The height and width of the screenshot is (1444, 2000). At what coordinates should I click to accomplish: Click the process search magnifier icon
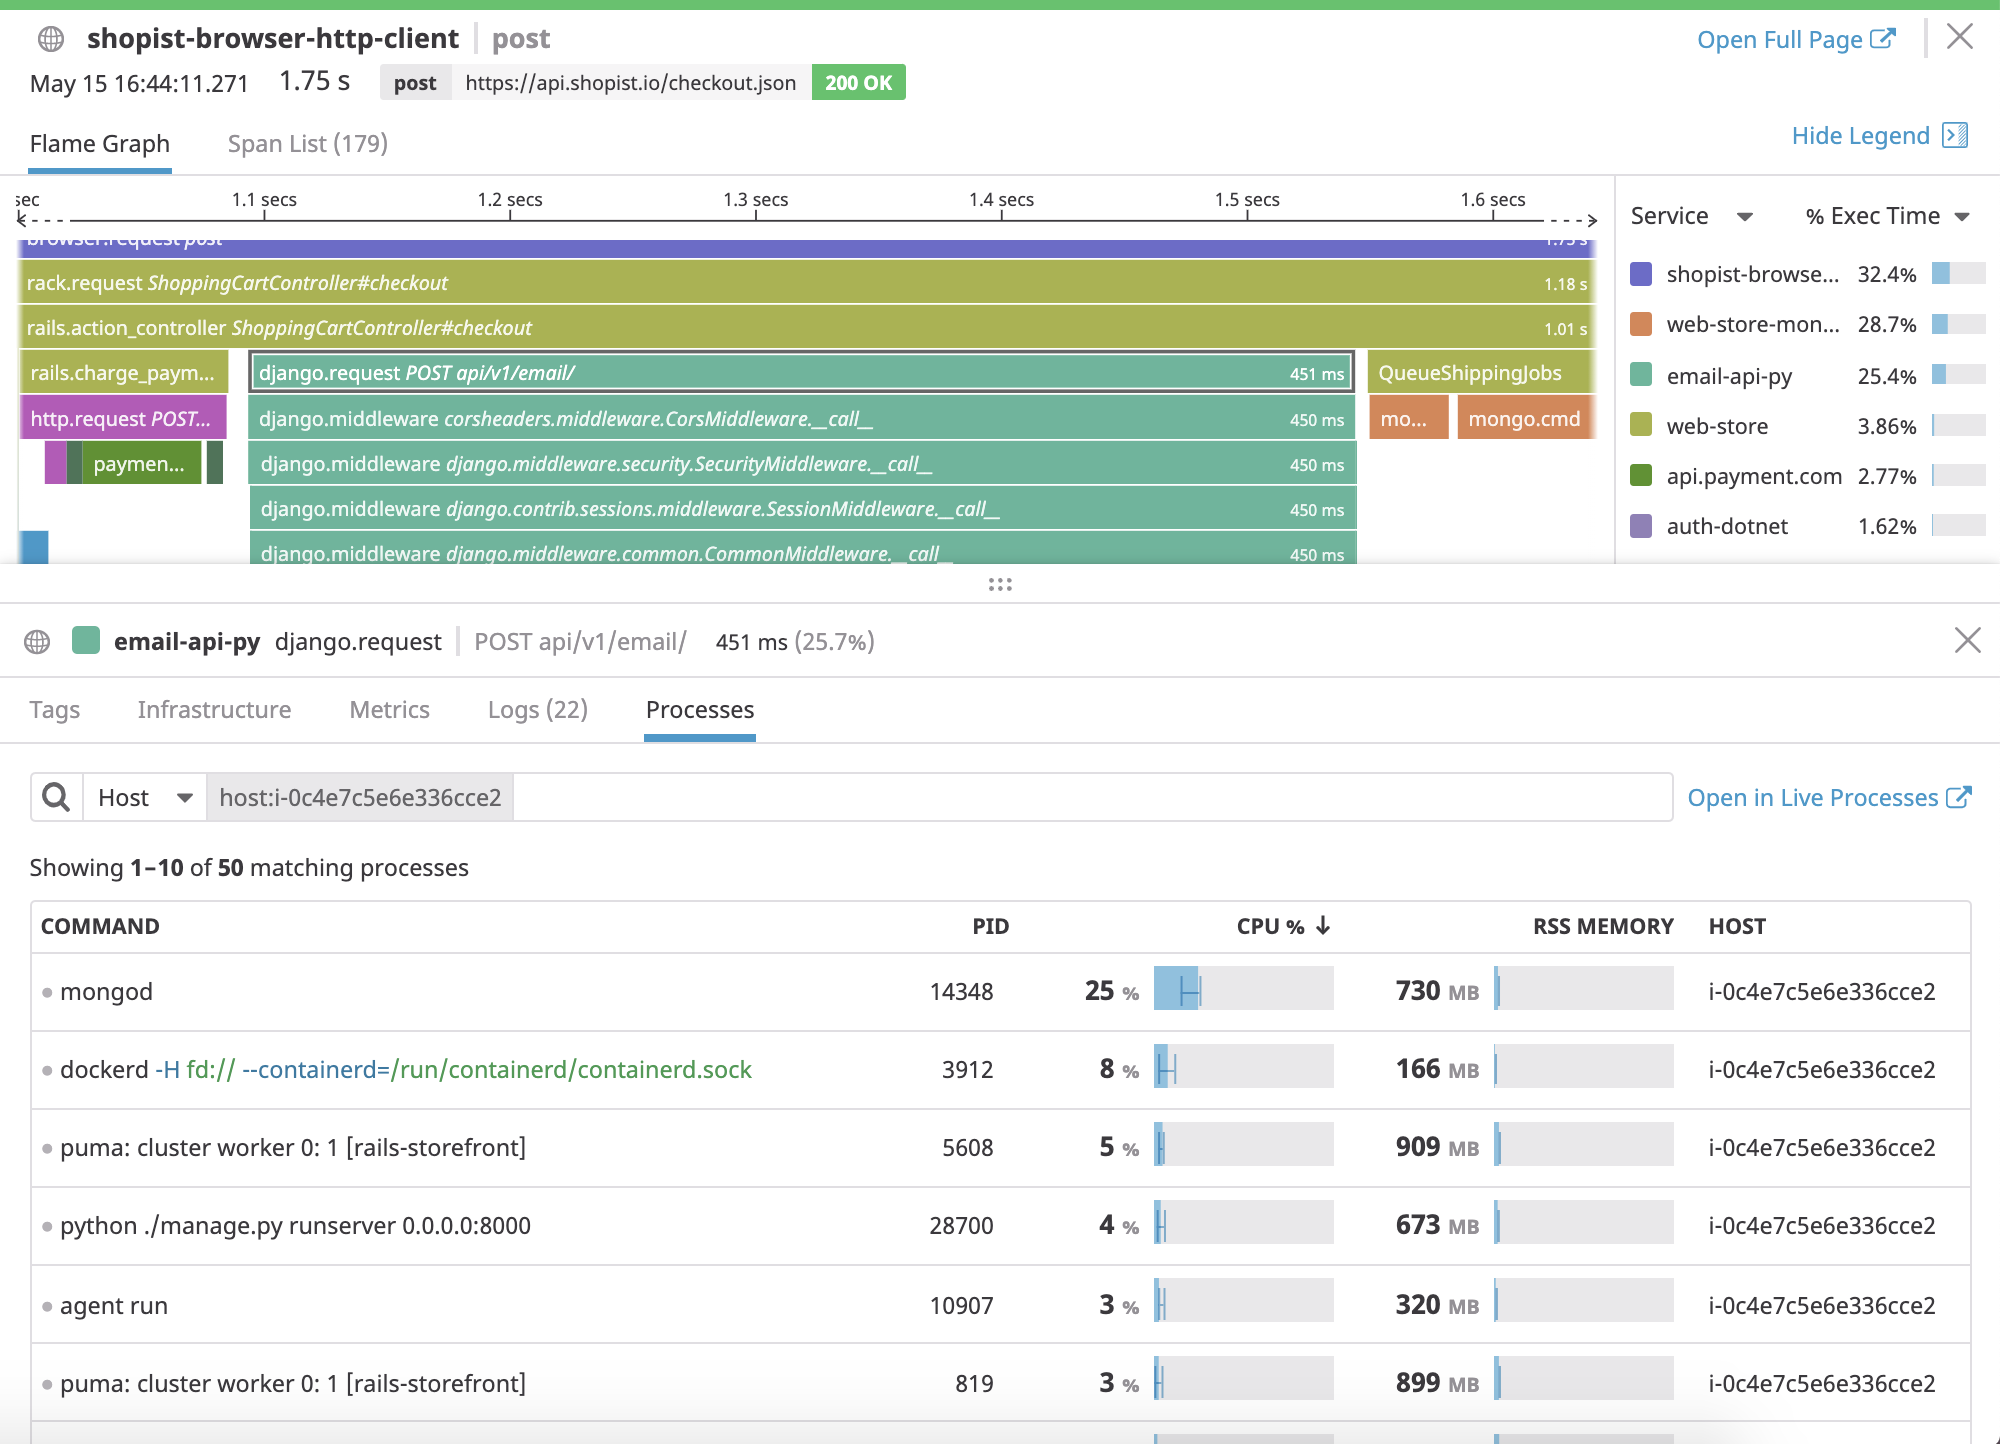click(x=56, y=797)
